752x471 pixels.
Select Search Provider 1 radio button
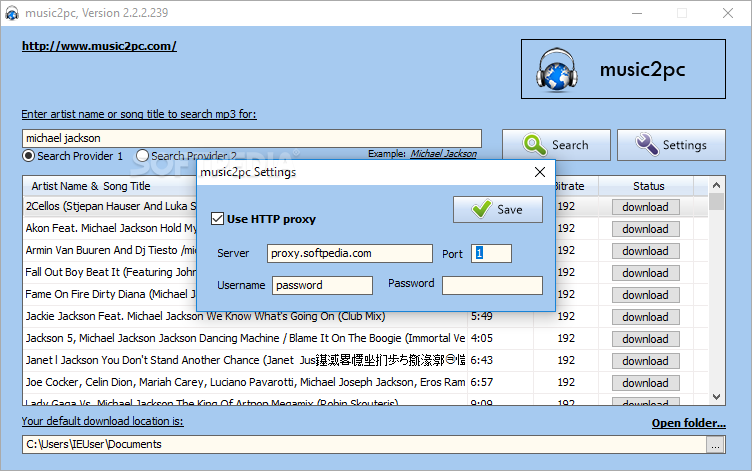28,155
